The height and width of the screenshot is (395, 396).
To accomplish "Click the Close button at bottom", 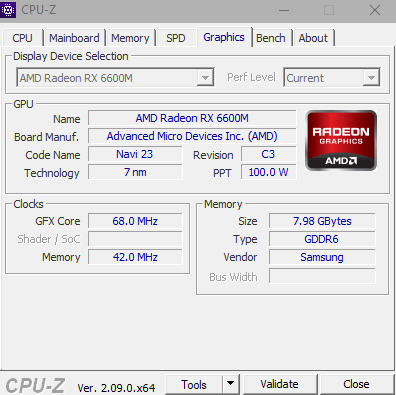I will pyautogui.click(x=356, y=384).
